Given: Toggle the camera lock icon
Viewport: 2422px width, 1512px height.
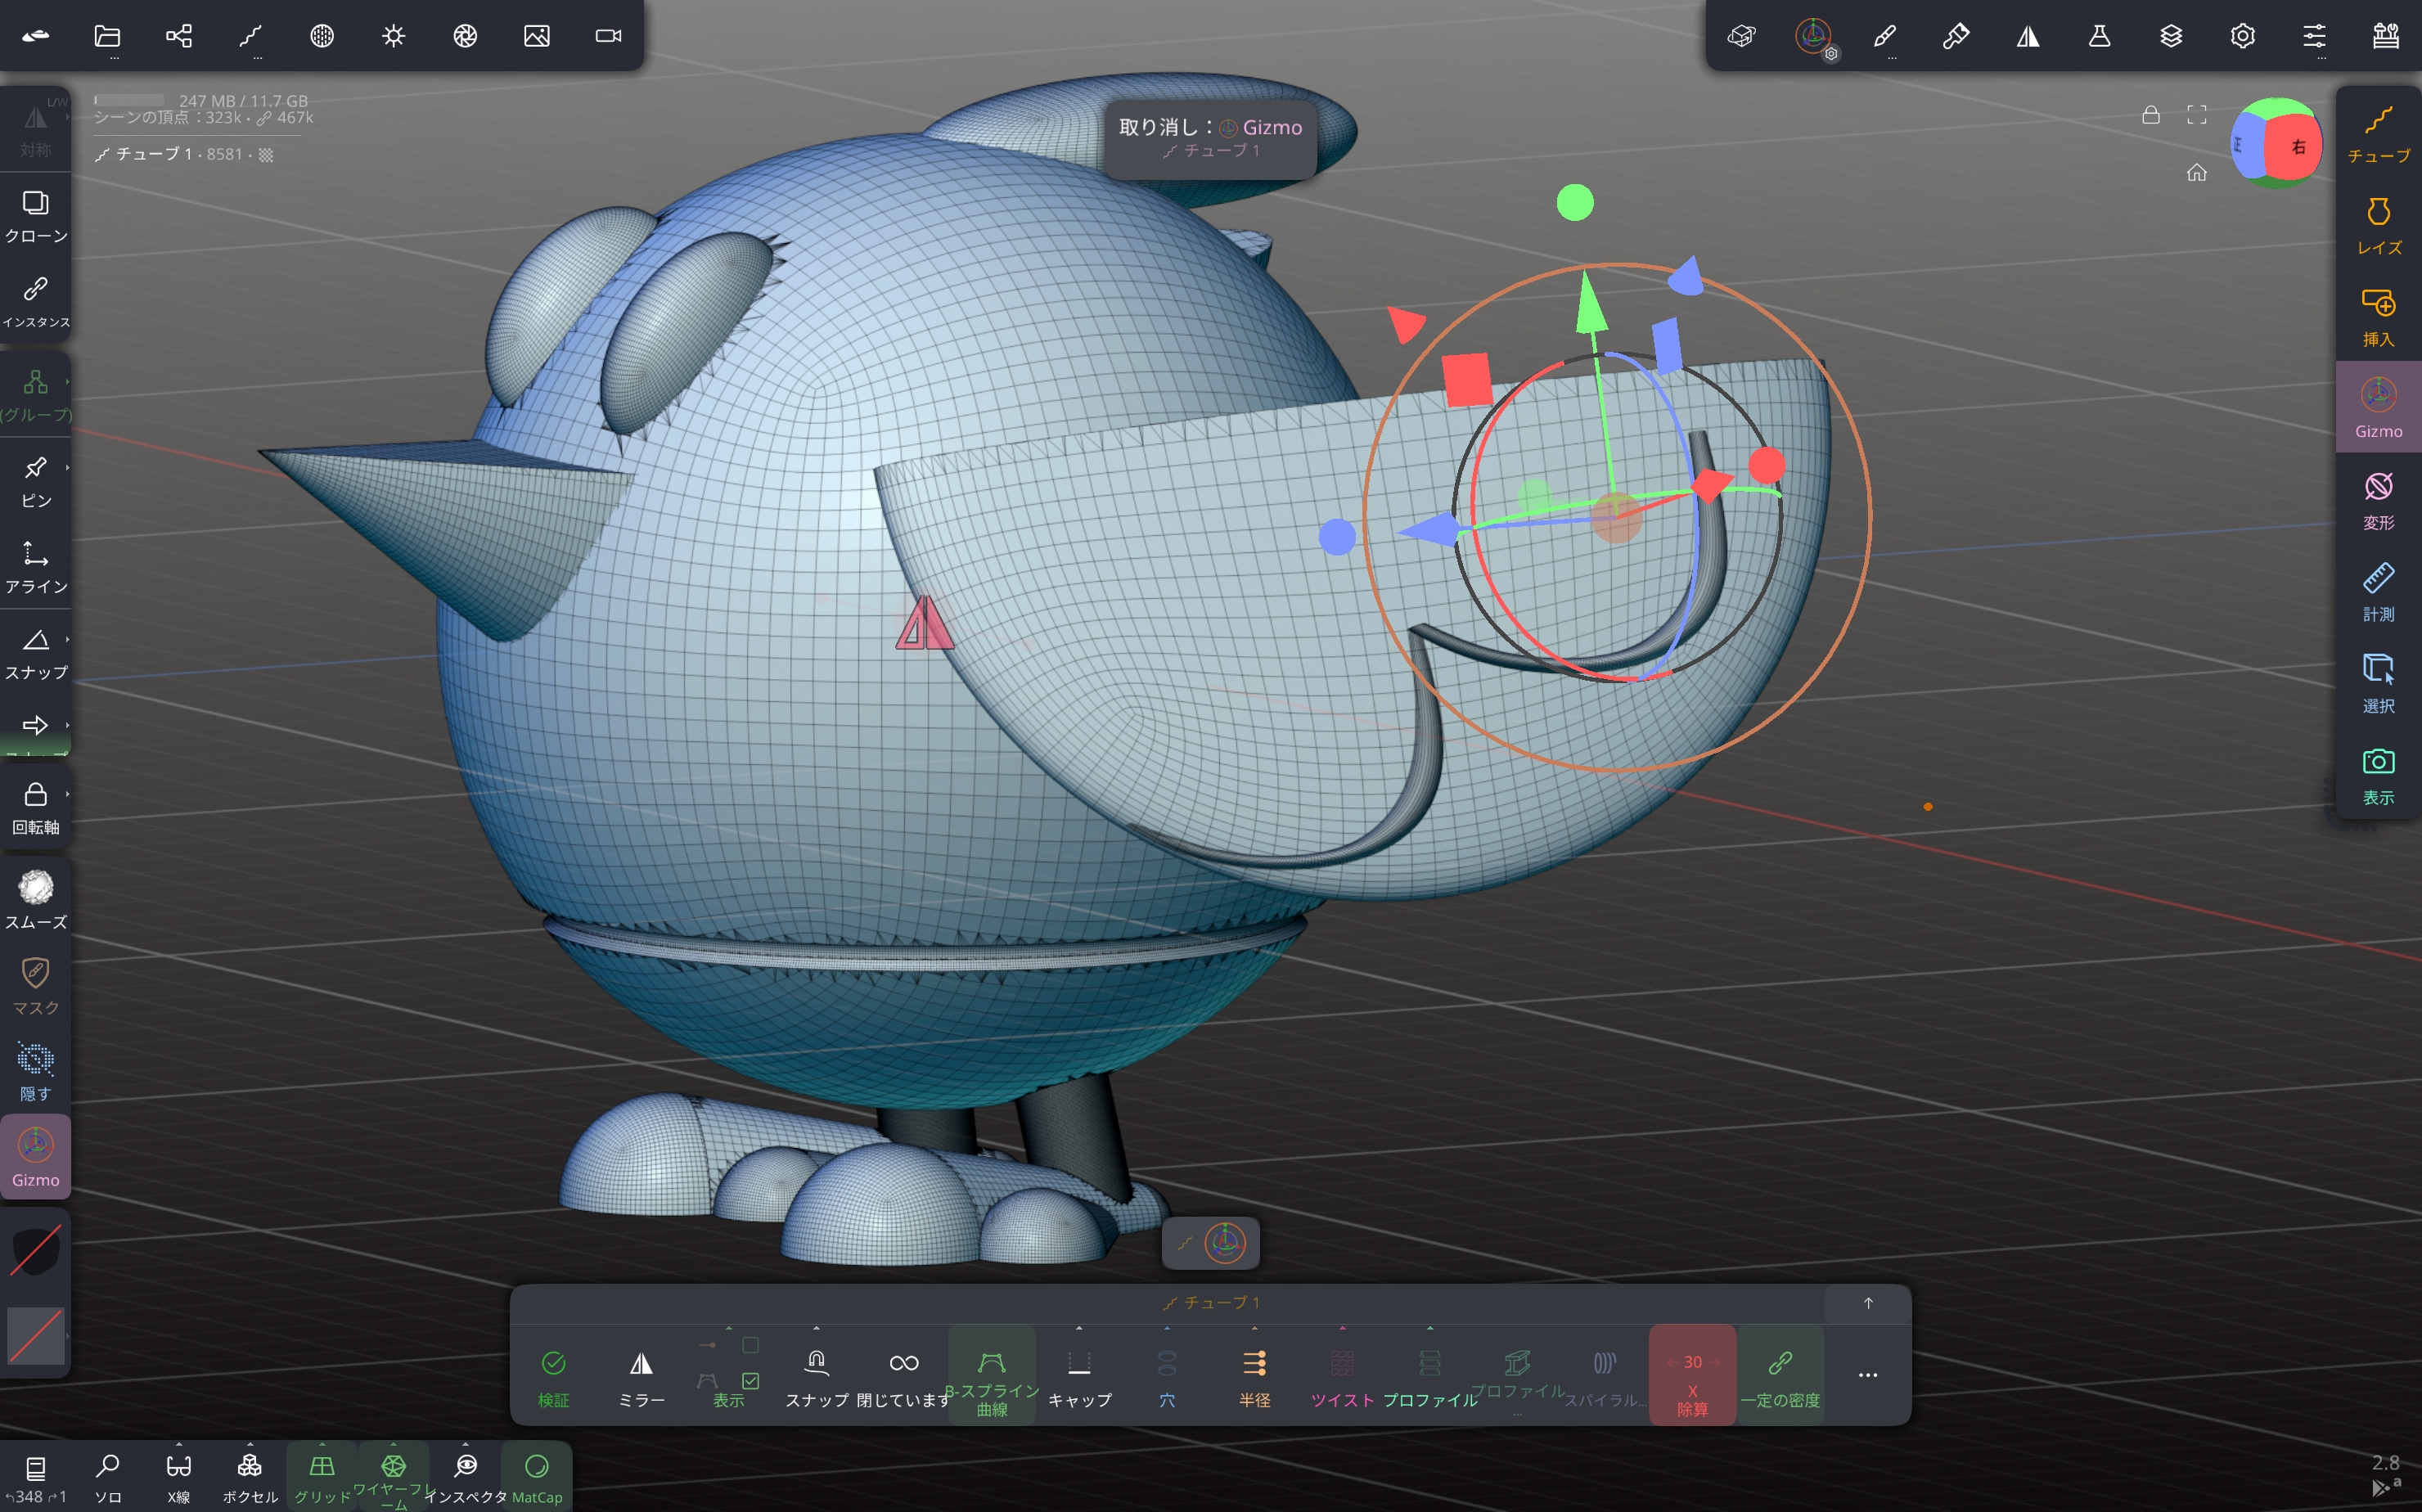Looking at the screenshot, I should click(2151, 115).
